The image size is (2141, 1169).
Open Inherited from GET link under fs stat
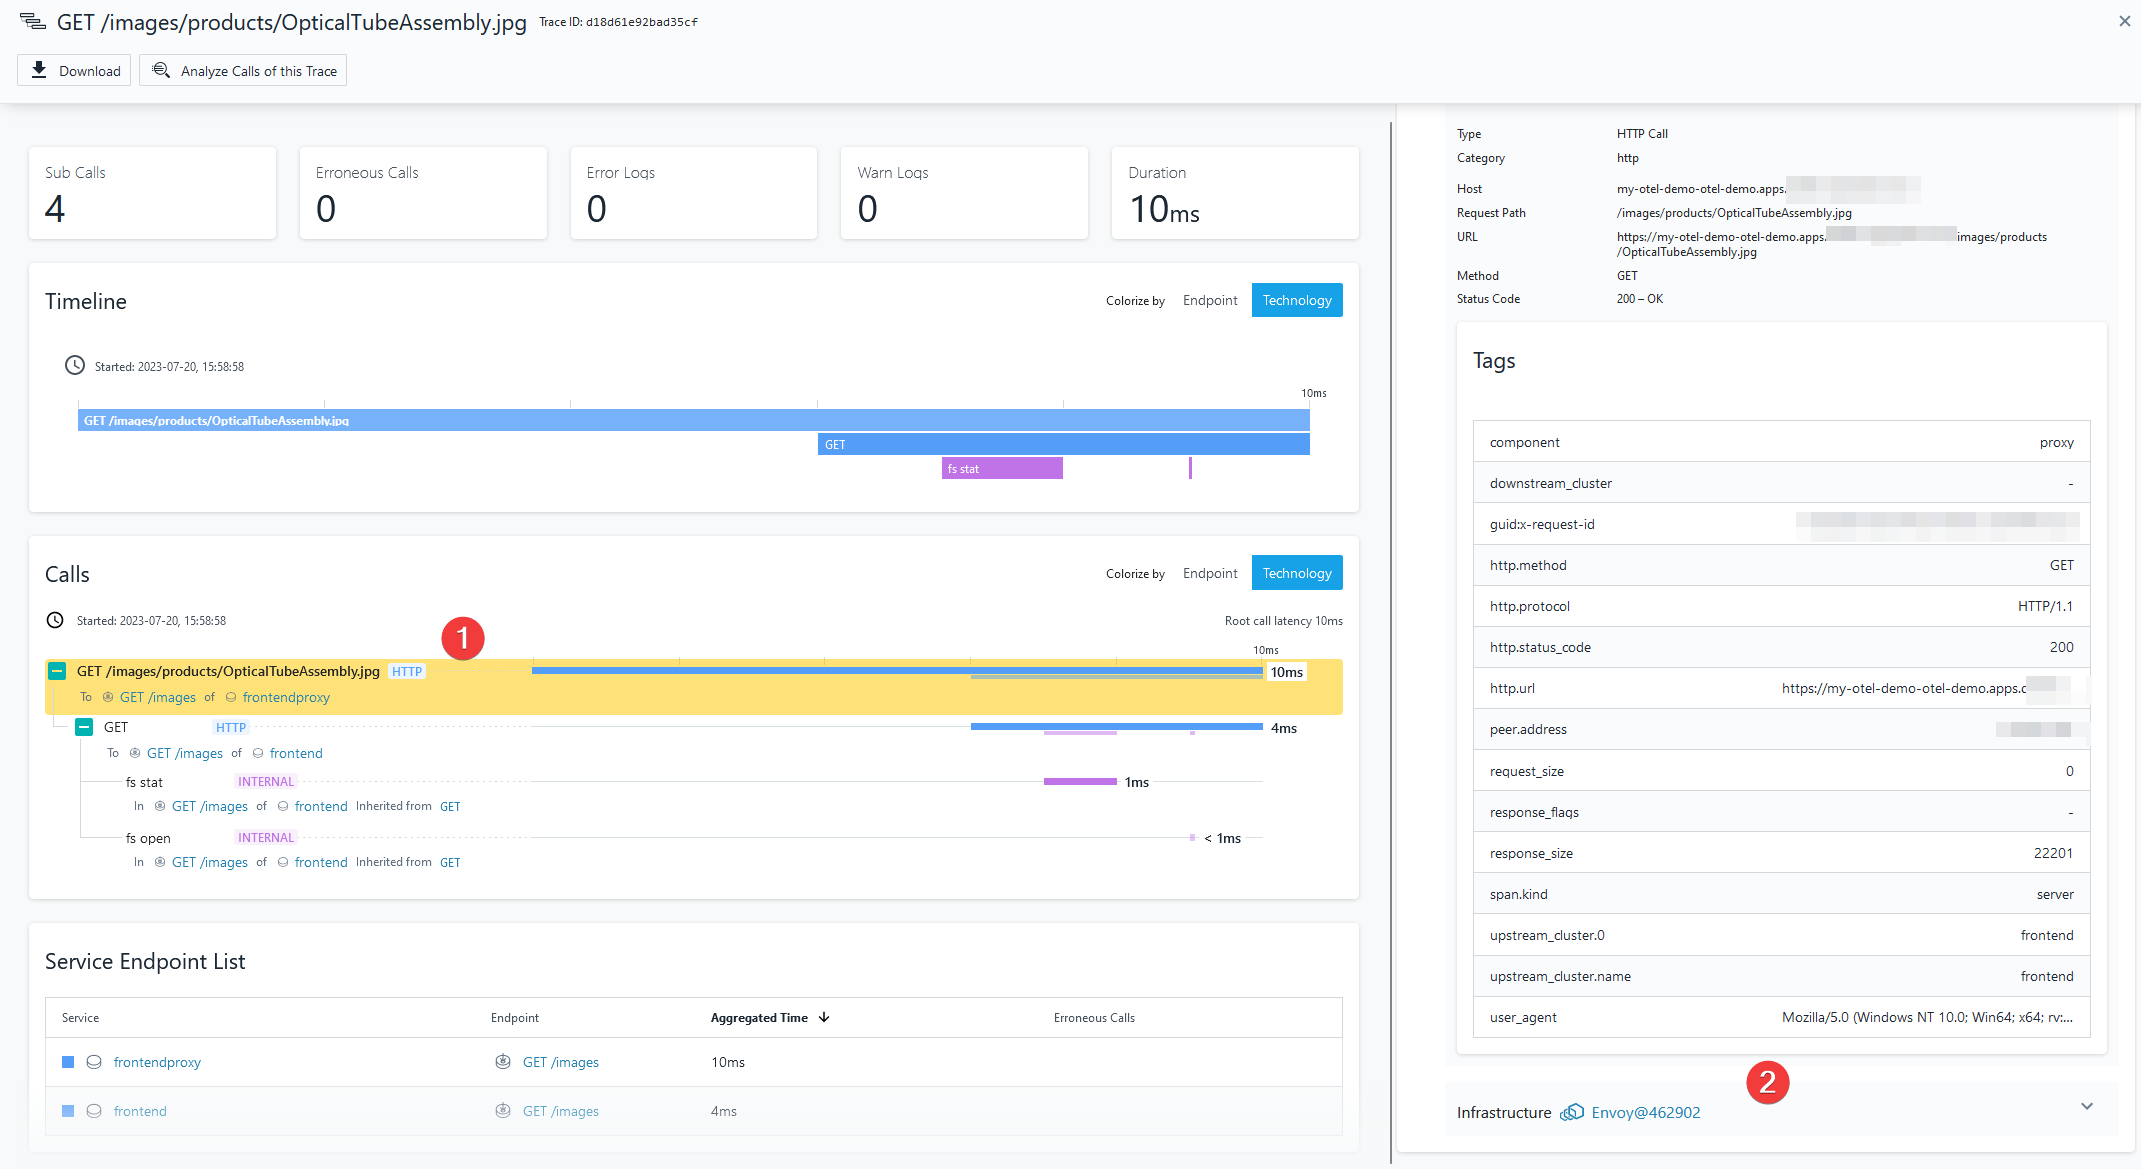[x=450, y=806]
